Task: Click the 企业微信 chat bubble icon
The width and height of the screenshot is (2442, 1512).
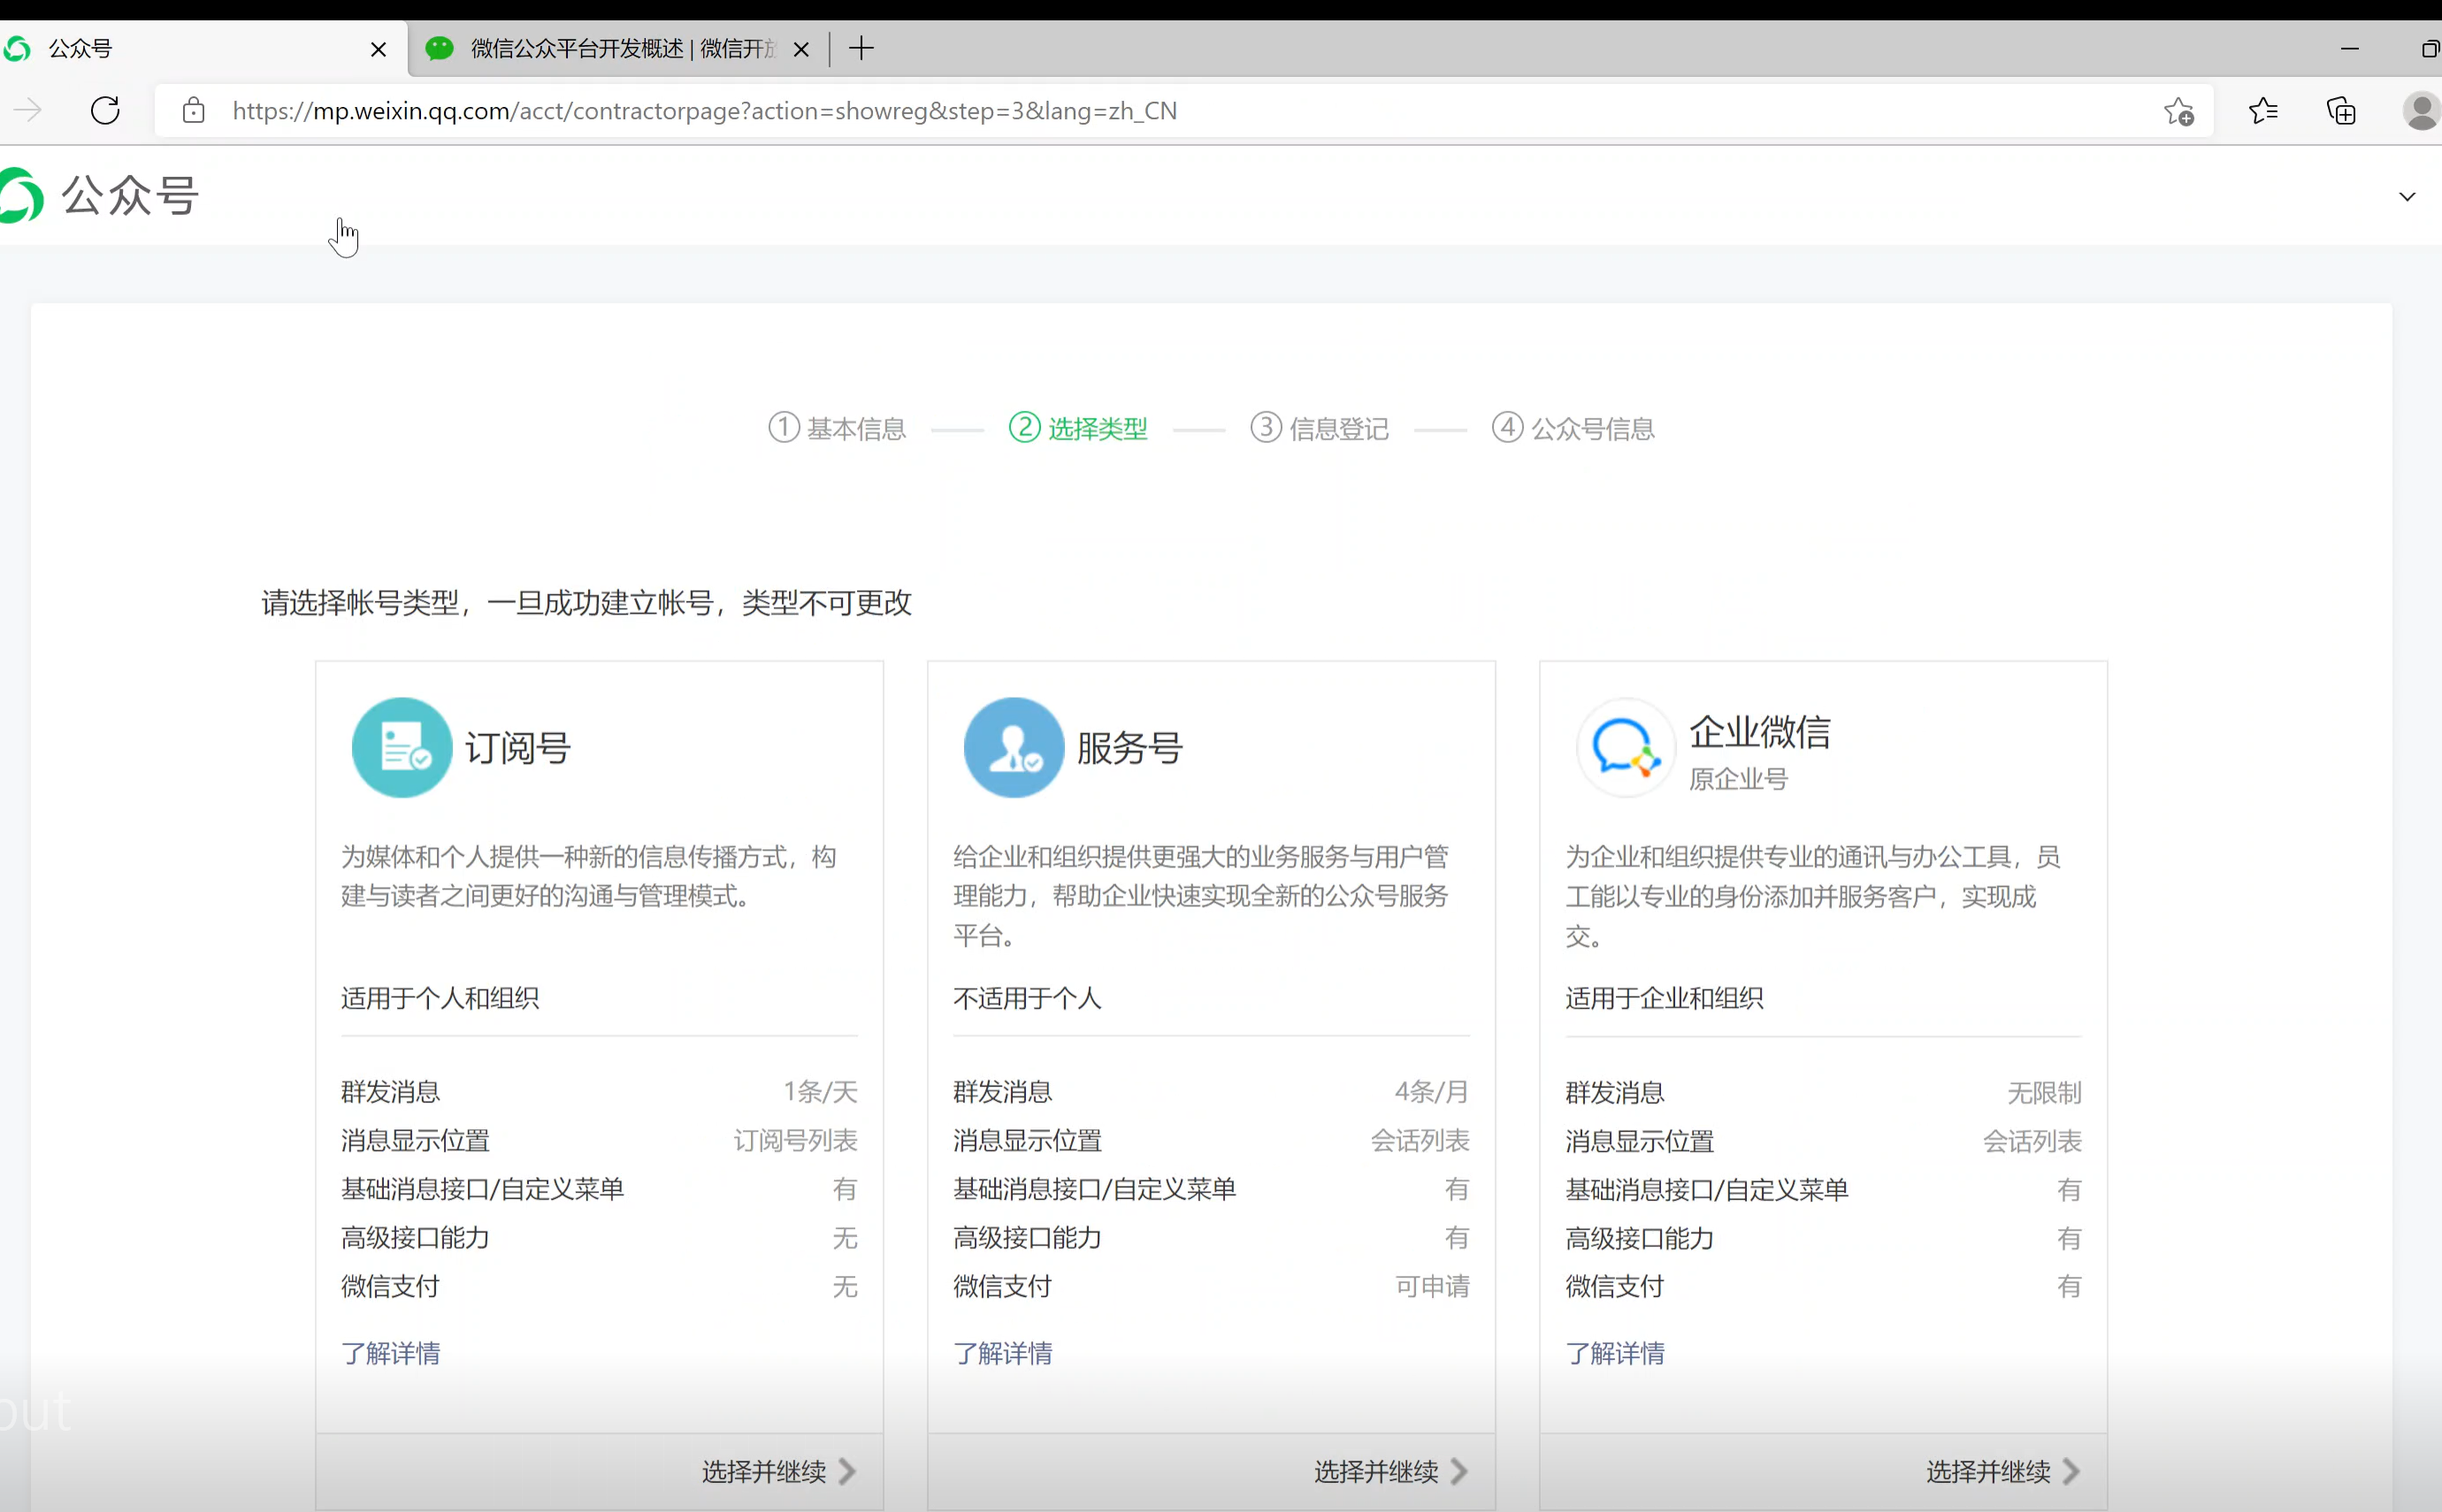Action: pyautogui.click(x=1626, y=747)
